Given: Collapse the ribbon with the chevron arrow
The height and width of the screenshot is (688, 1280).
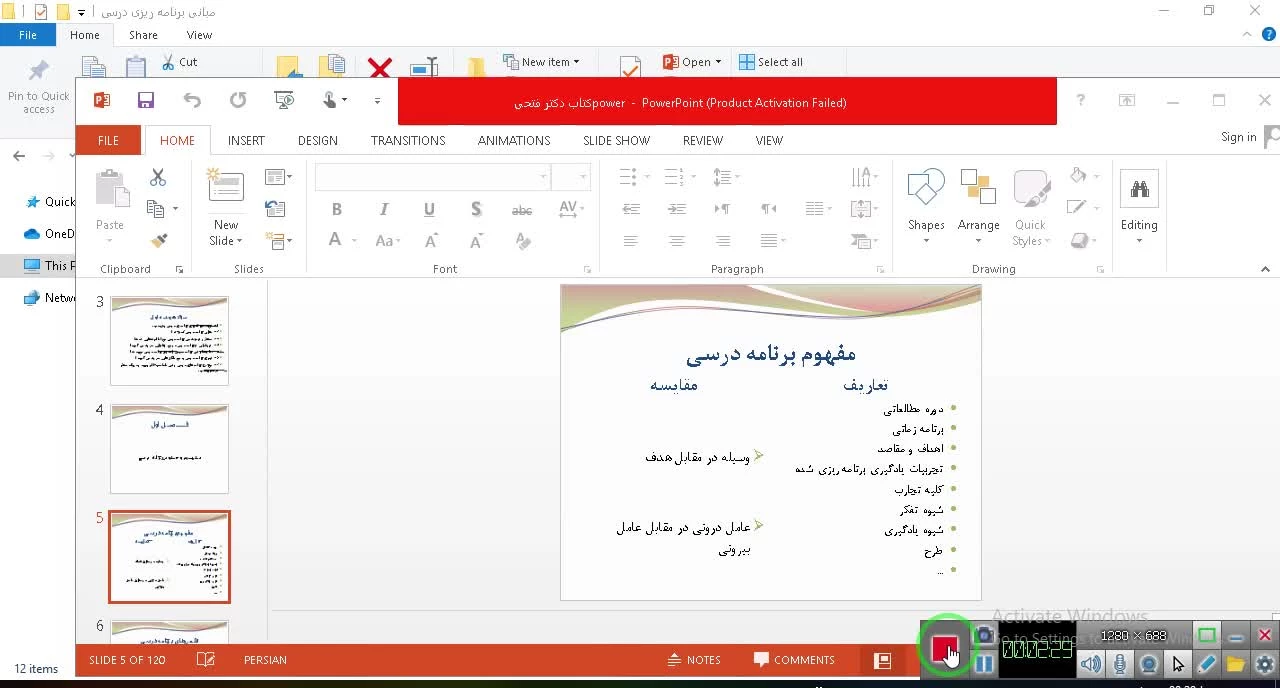Looking at the screenshot, I should pyautogui.click(x=1265, y=269).
